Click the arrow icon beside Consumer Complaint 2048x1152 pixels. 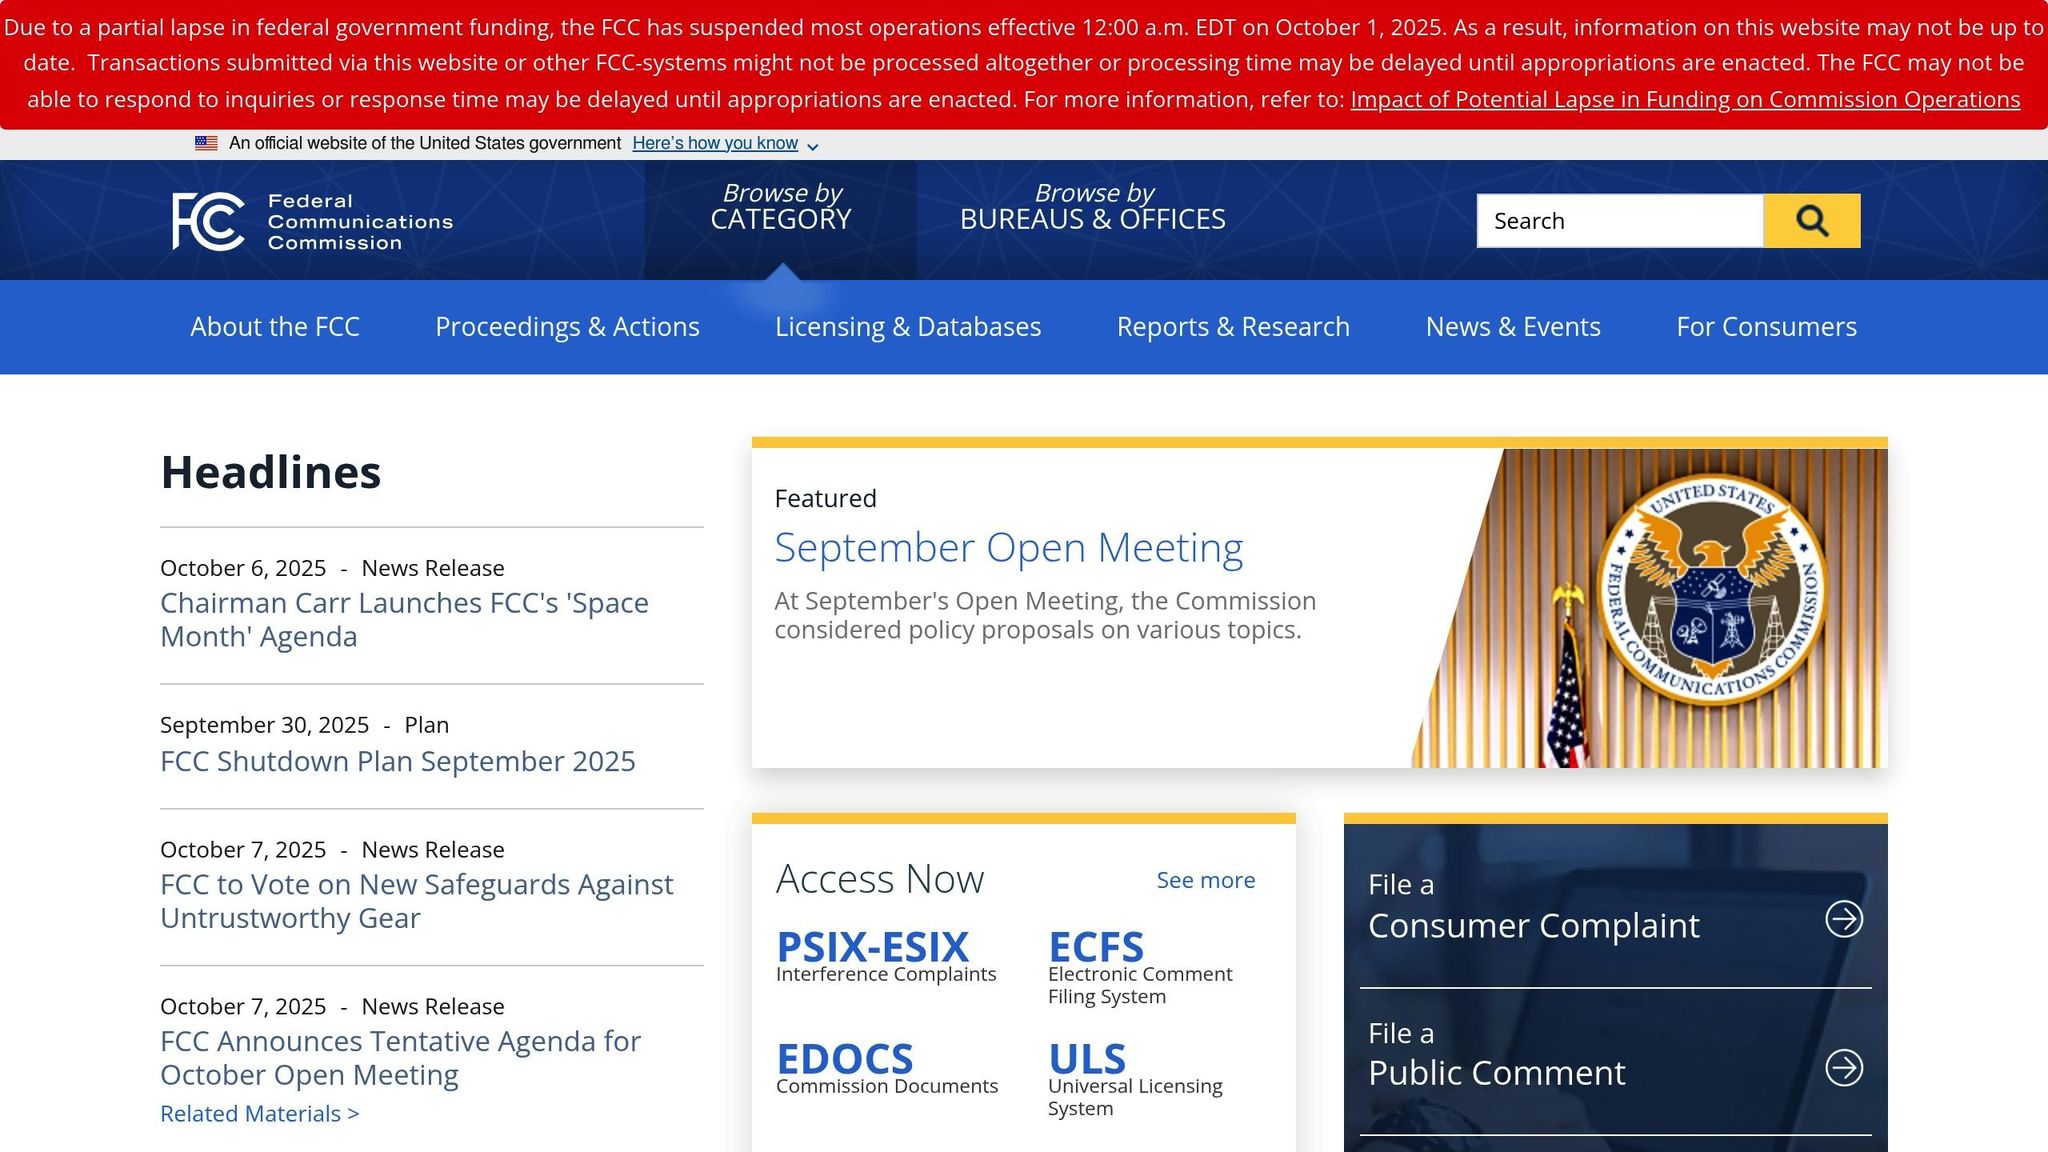1843,919
